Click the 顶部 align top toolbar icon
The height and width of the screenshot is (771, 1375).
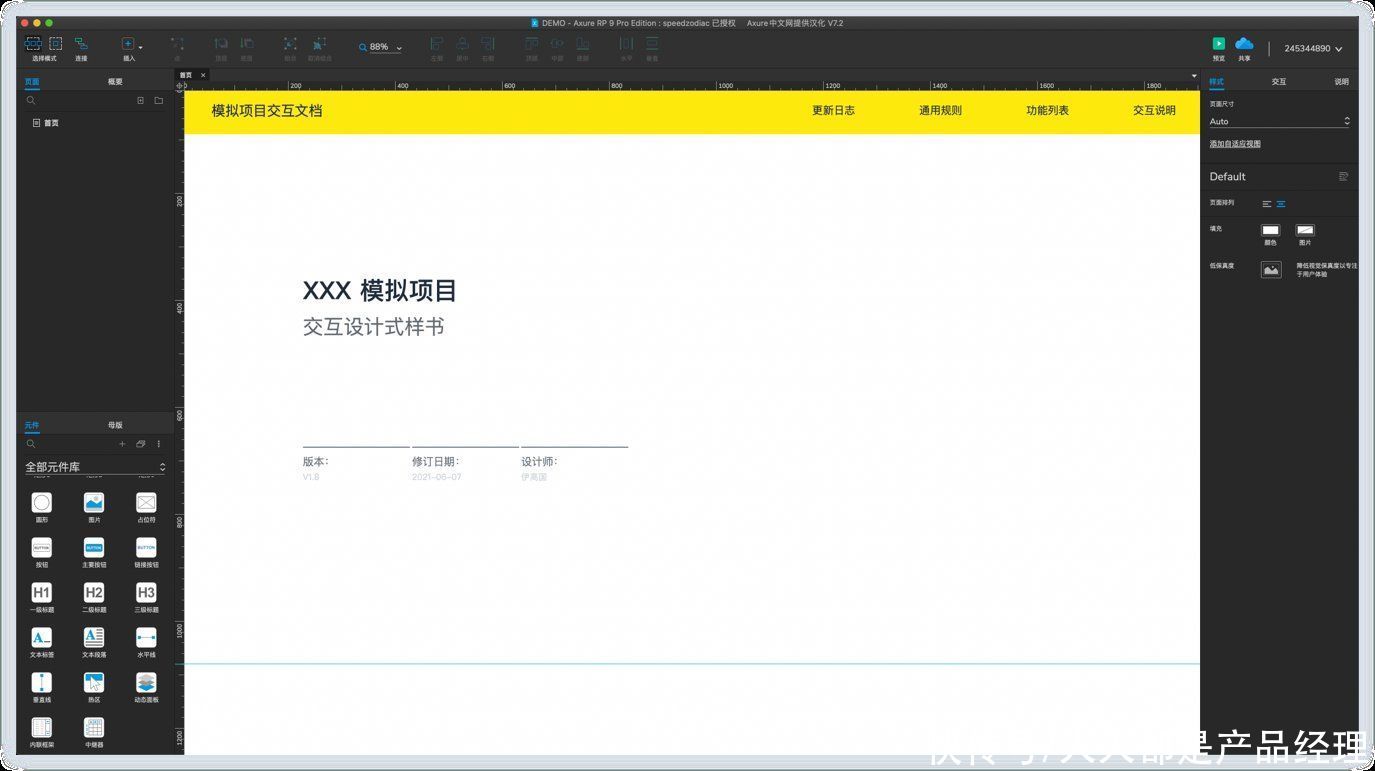[x=532, y=44]
